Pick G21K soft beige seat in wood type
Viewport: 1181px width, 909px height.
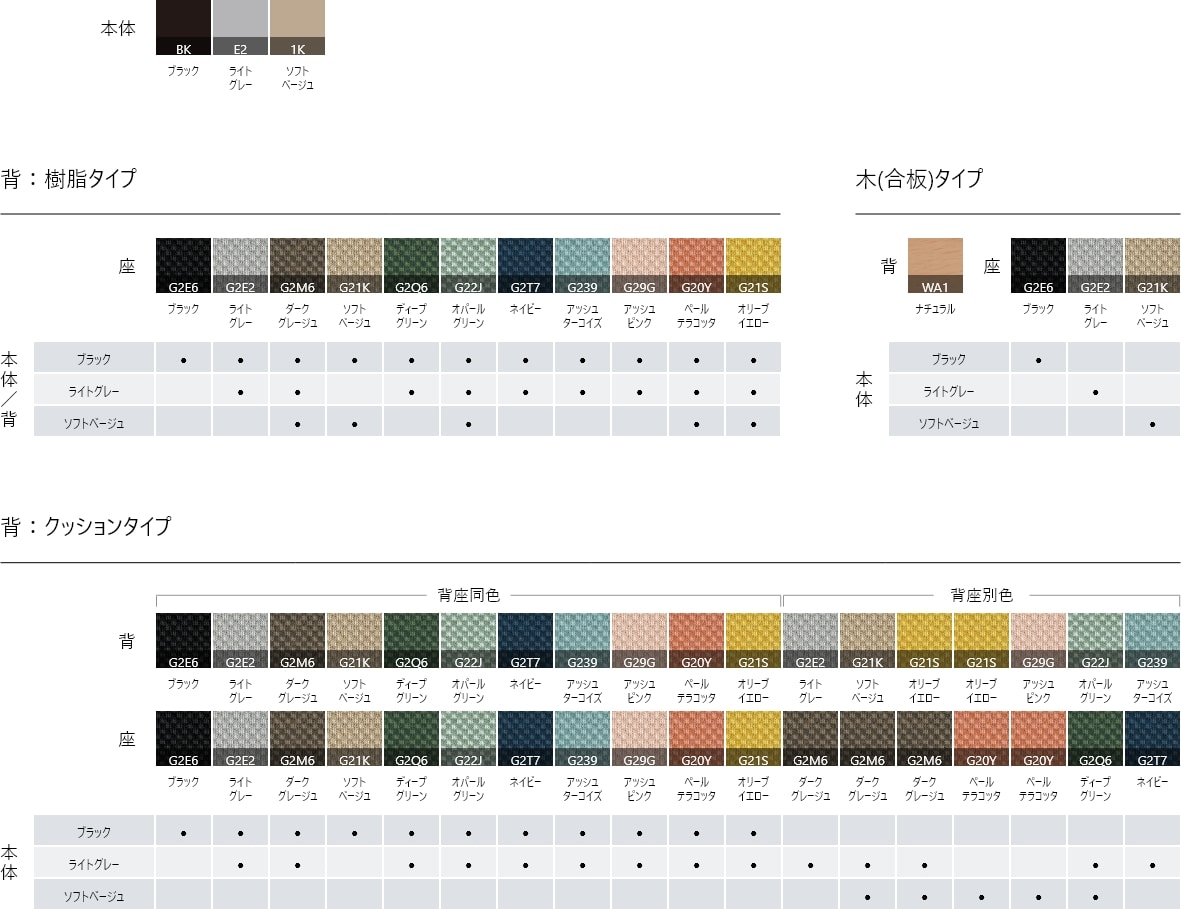click(x=1152, y=266)
